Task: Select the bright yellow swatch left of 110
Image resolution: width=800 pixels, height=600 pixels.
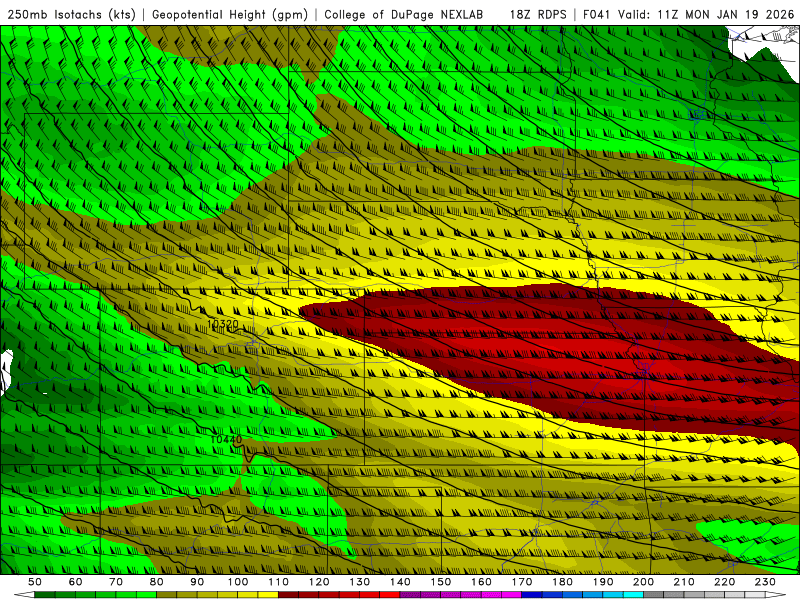Action: [x=268, y=595]
